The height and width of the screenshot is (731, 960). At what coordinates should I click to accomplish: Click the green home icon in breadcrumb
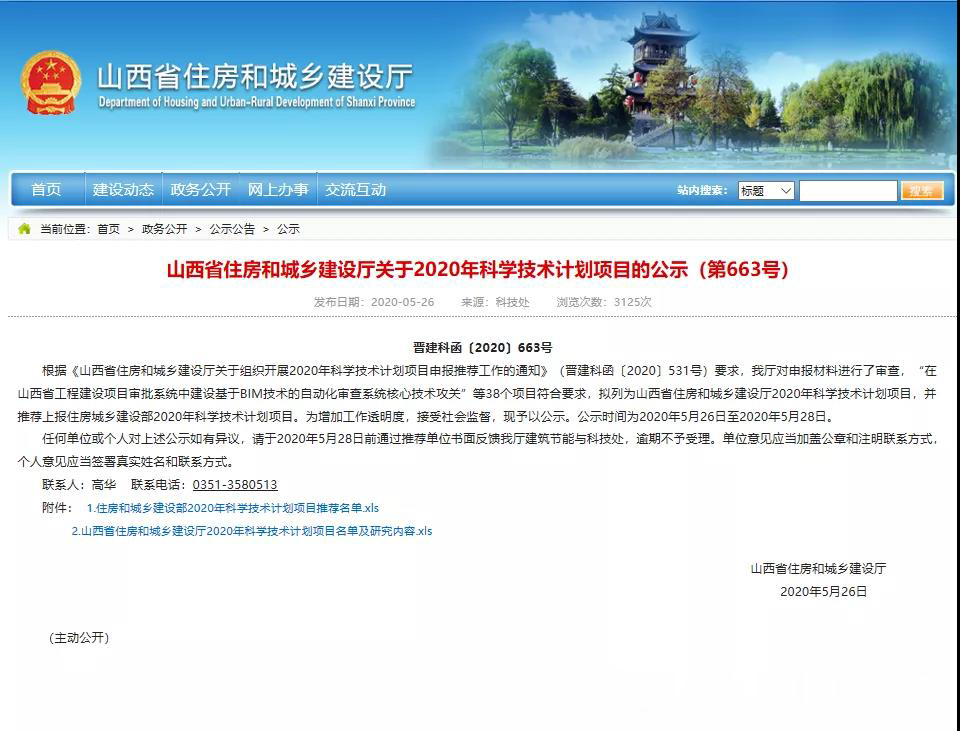tap(25, 229)
